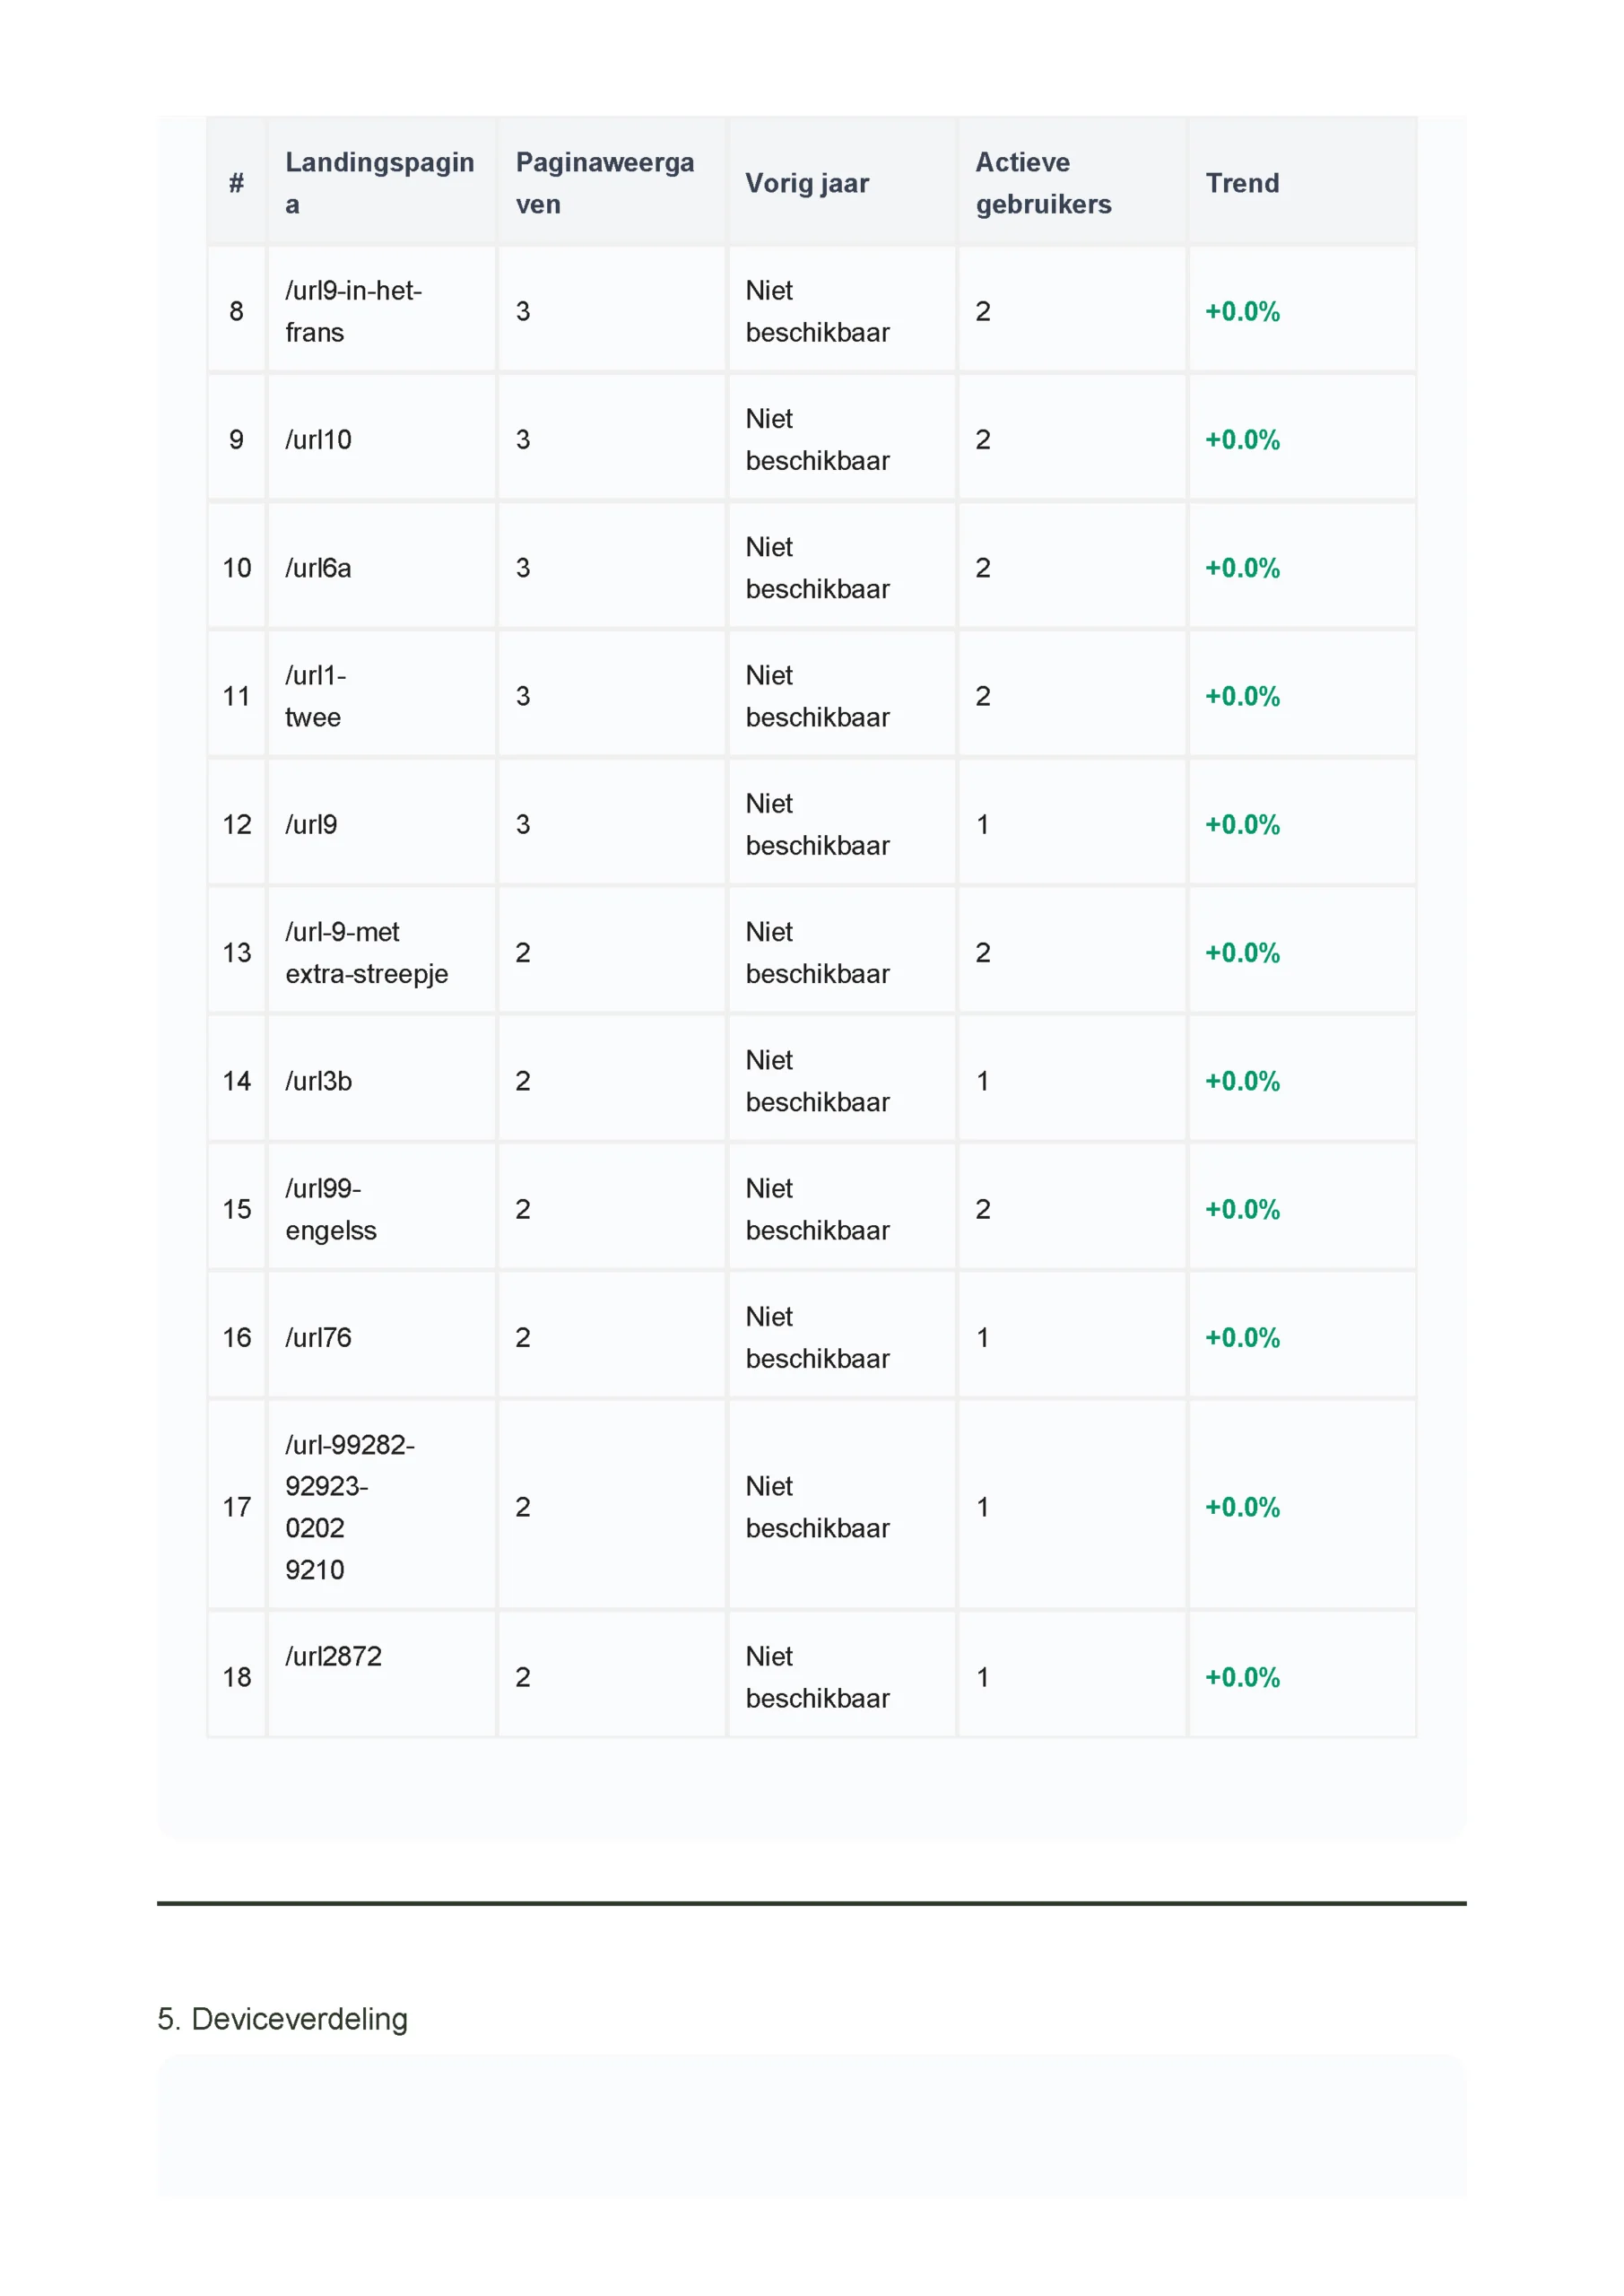The width and height of the screenshot is (1624, 2296).
Task: Click the Landingspagina column header
Action: coord(379,183)
